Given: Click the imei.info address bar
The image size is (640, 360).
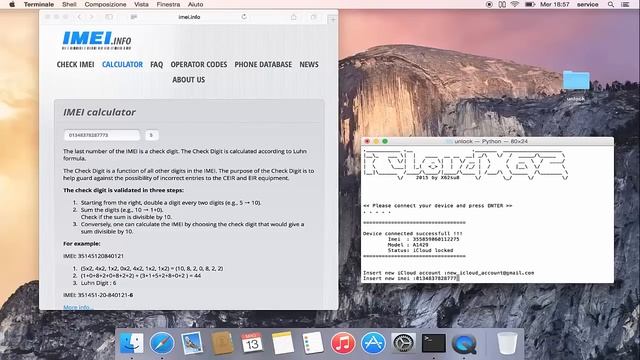Looking at the screenshot, I should pyautogui.click(x=189, y=17).
